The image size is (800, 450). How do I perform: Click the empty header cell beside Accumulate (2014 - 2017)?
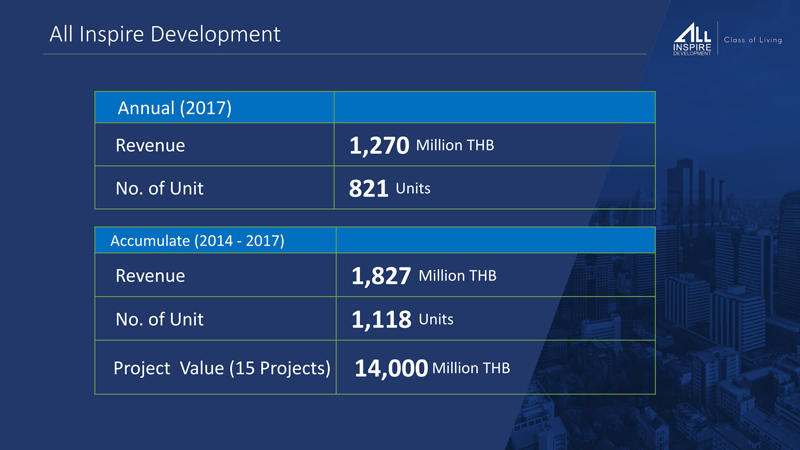click(495, 241)
